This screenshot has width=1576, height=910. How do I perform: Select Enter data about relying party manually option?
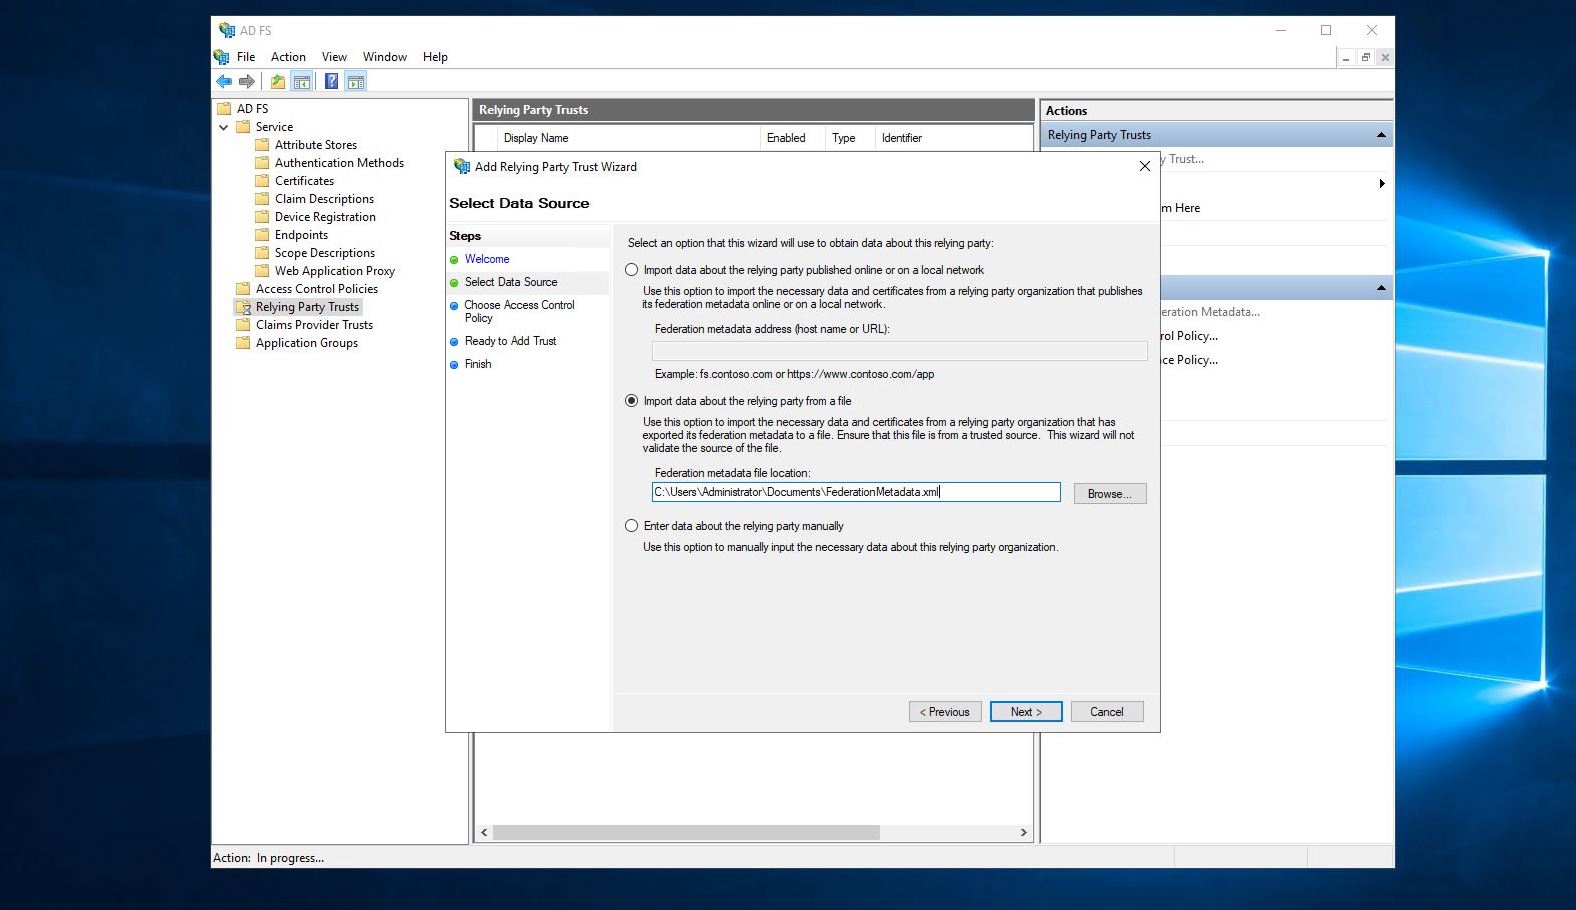tap(631, 526)
